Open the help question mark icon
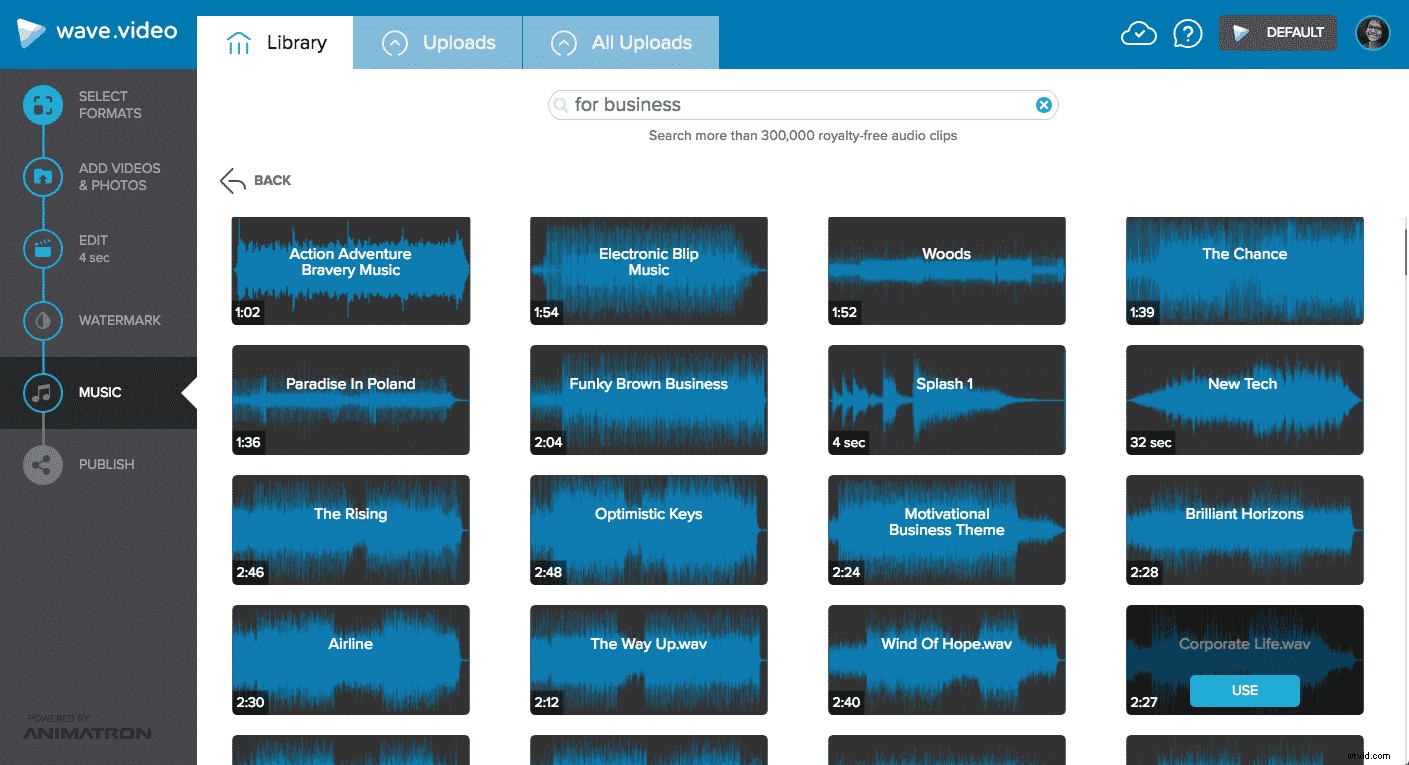This screenshot has height=765, width=1409. [x=1187, y=34]
